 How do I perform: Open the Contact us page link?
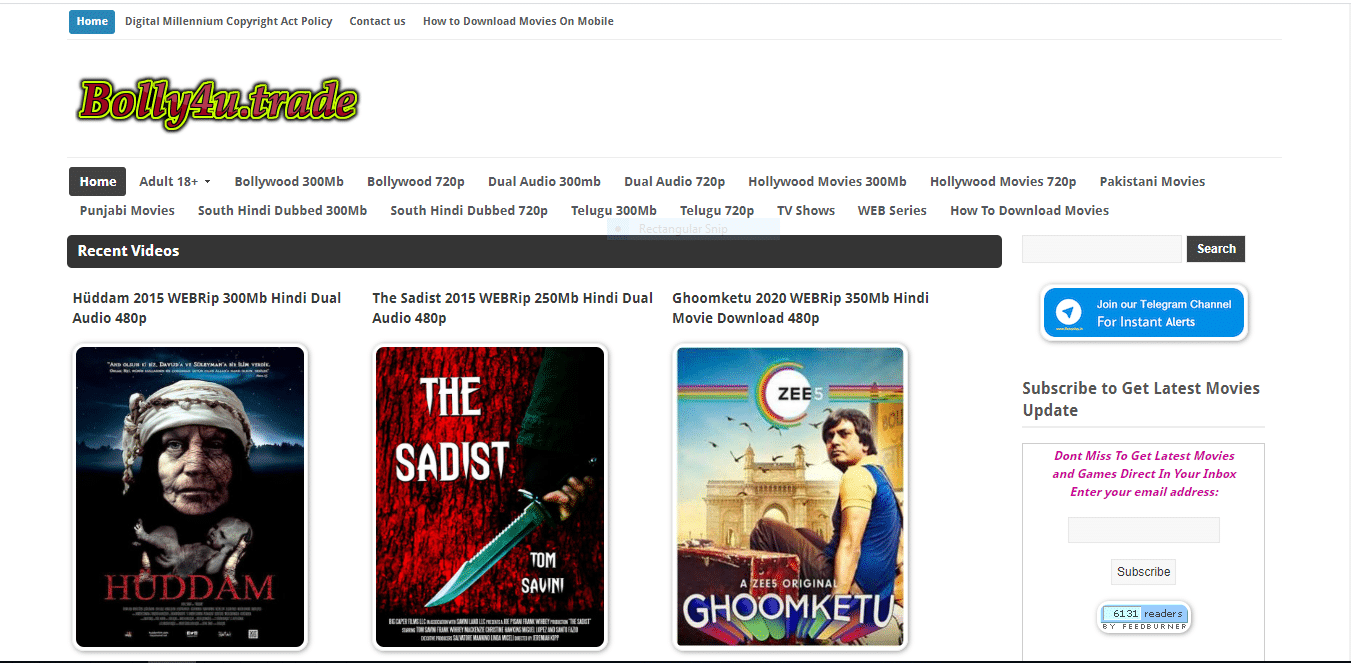click(377, 21)
